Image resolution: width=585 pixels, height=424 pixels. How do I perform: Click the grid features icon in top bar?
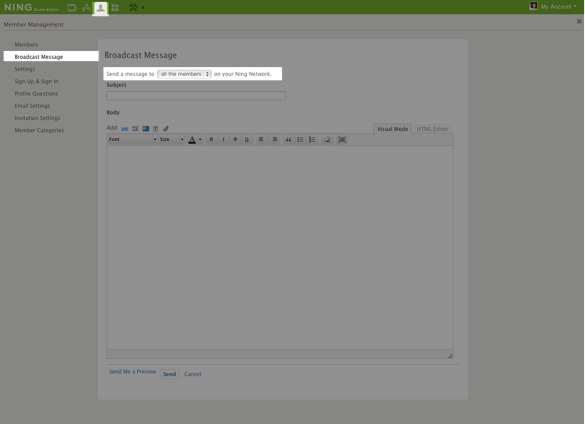pyautogui.click(x=115, y=7)
